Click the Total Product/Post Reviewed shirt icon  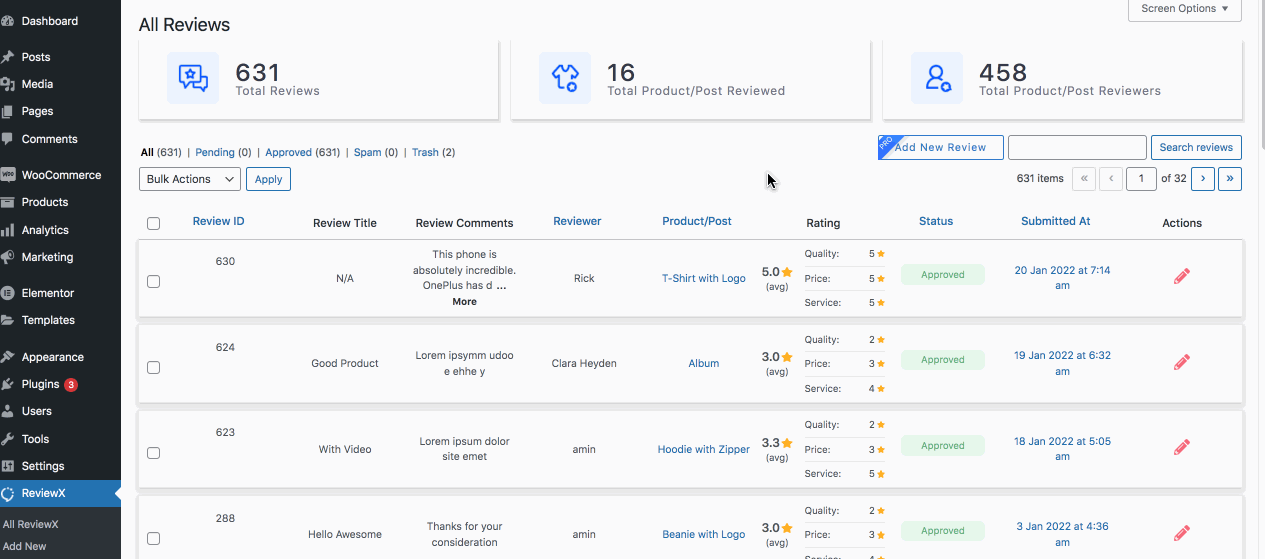coord(565,78)
